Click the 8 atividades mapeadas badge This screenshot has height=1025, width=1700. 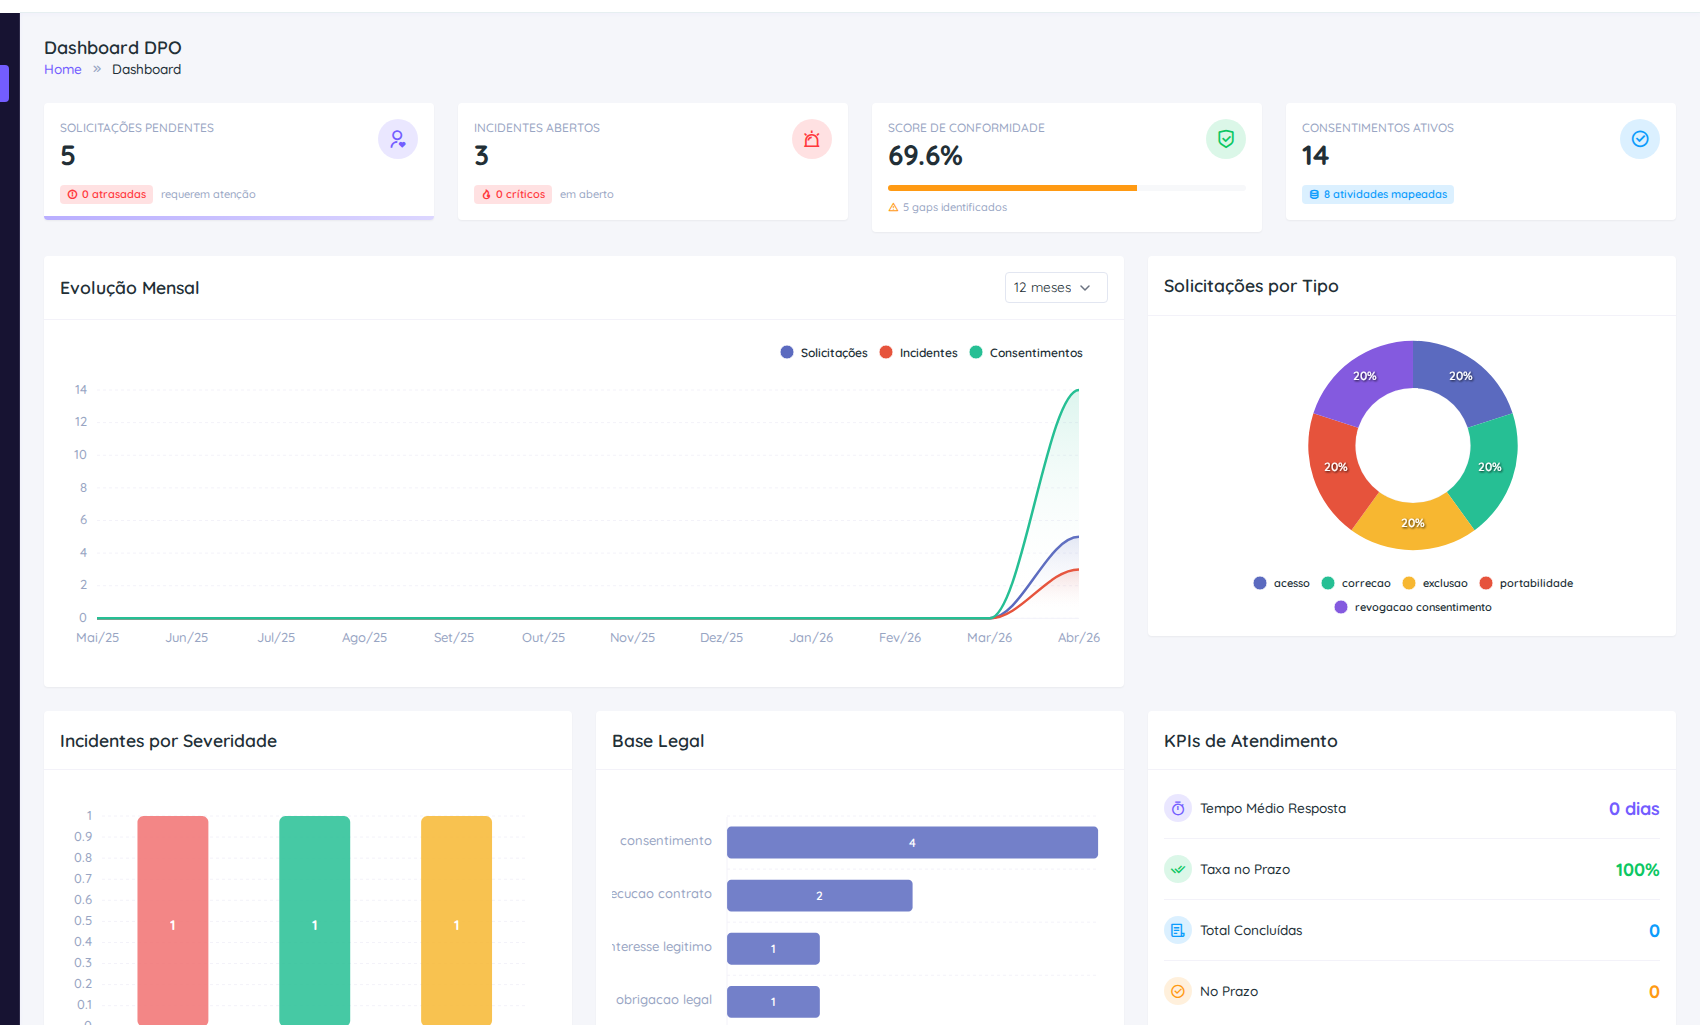(x=1377, y=194)
